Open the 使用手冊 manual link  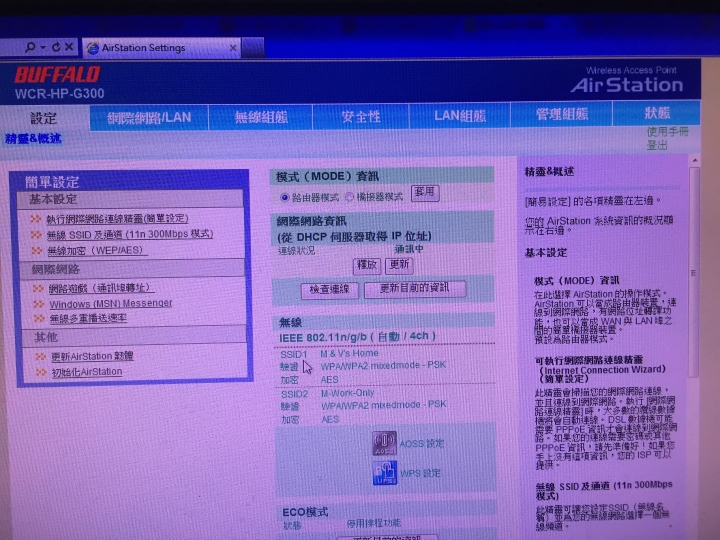coord(668,132)
